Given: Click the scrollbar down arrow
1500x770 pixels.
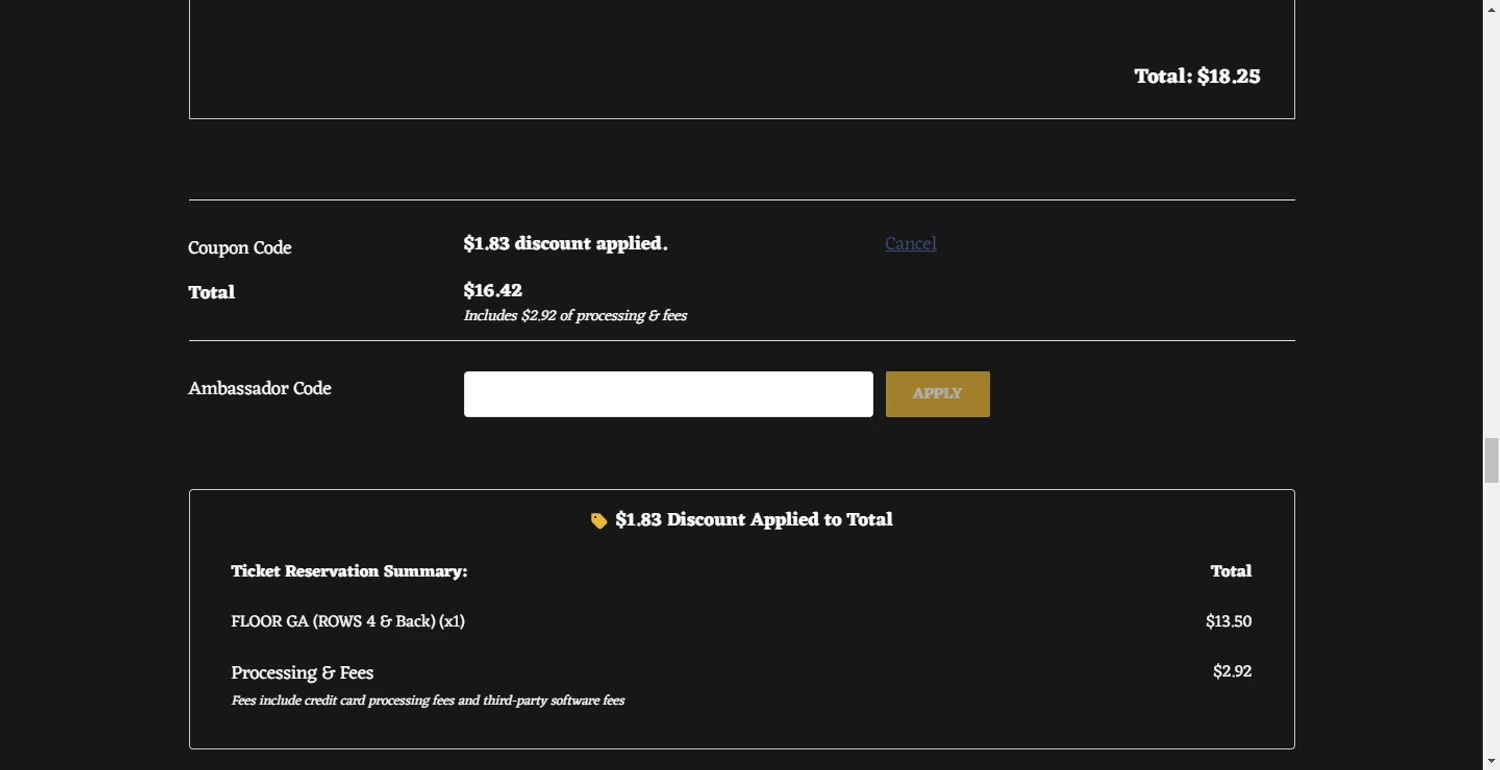Looking at the screenshot, I should tap(1491, 762).
